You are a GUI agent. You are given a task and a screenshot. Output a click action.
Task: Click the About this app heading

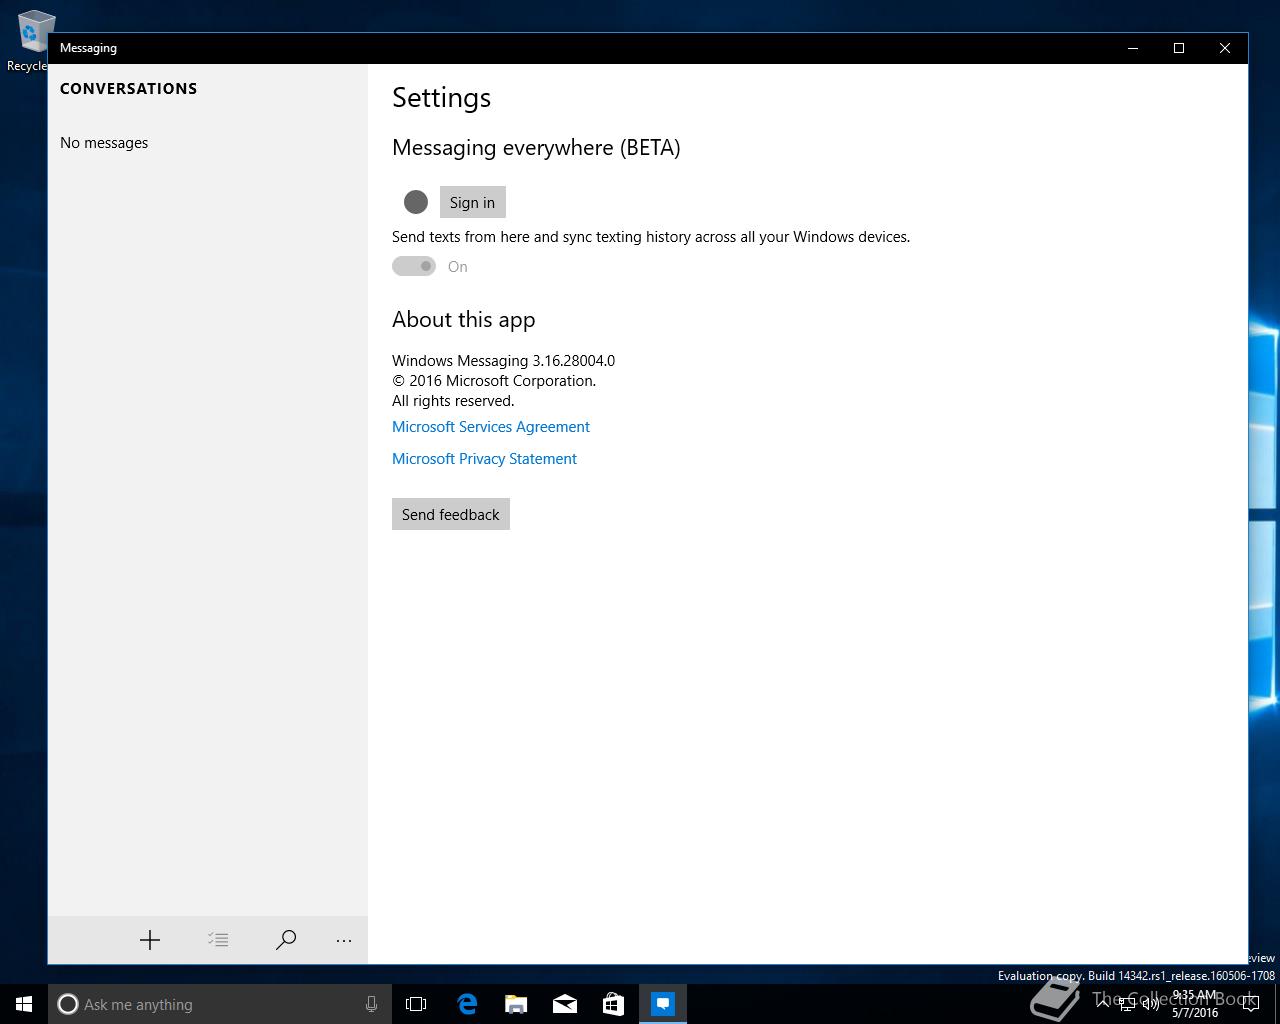pyautogui.click(x=464, y=320)
